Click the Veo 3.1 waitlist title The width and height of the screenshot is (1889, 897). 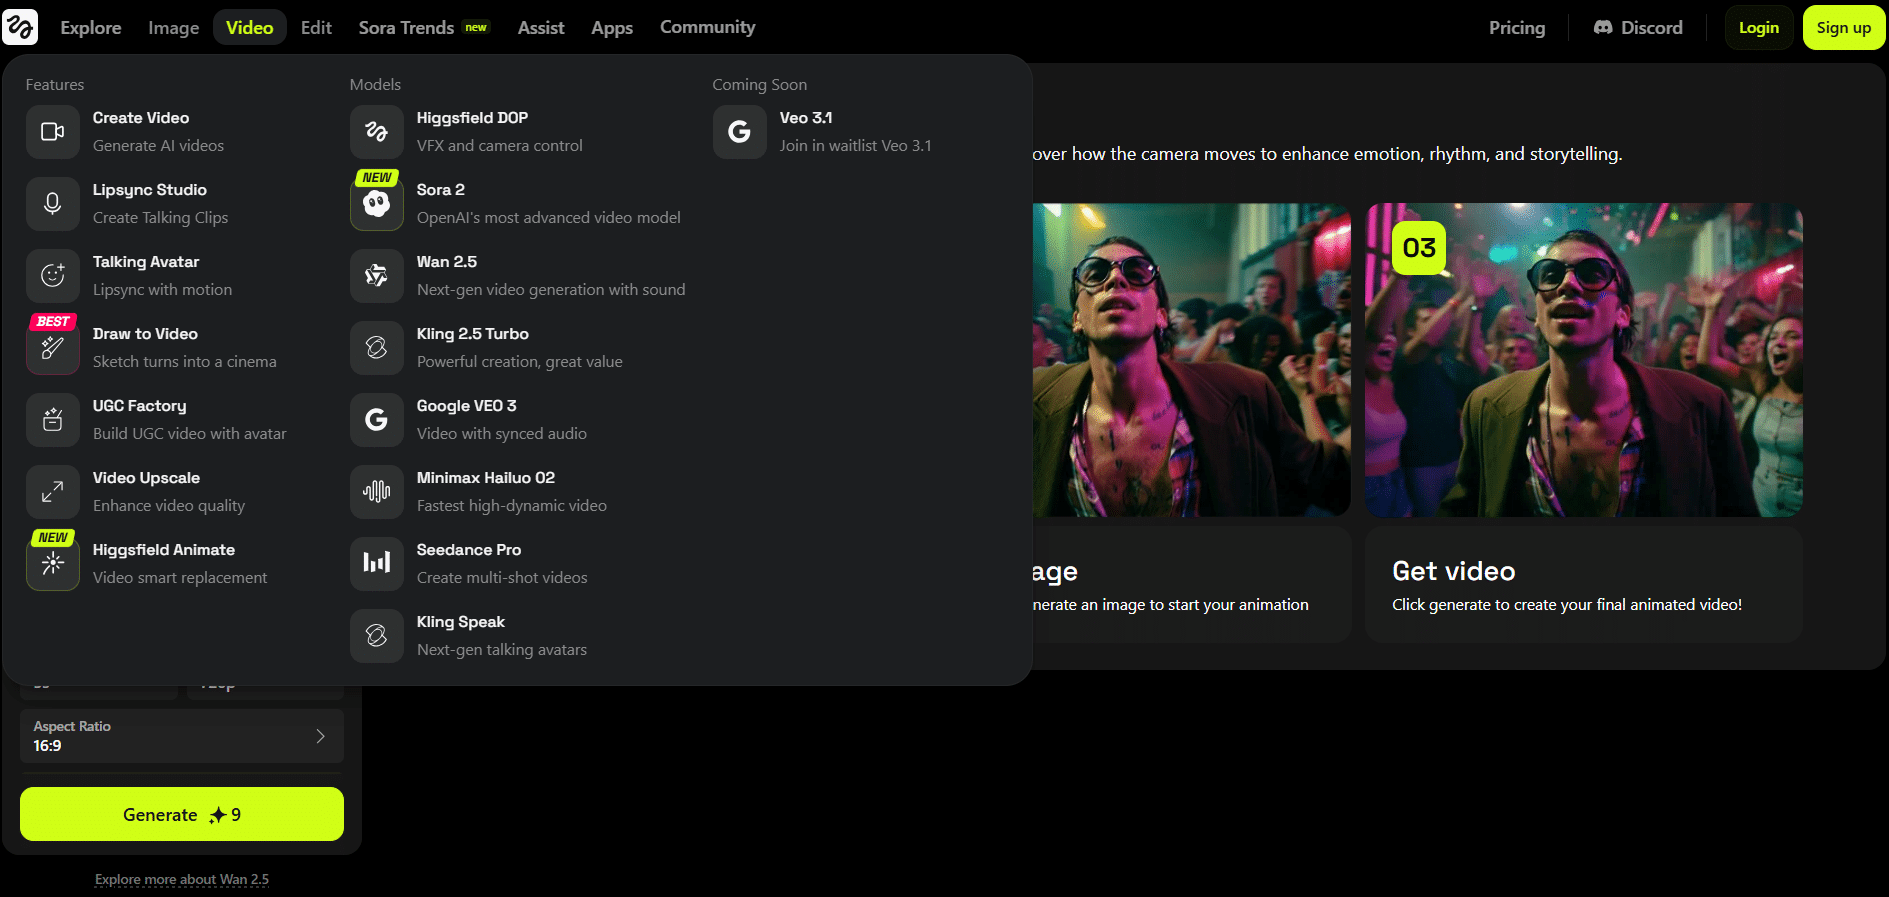806,118
